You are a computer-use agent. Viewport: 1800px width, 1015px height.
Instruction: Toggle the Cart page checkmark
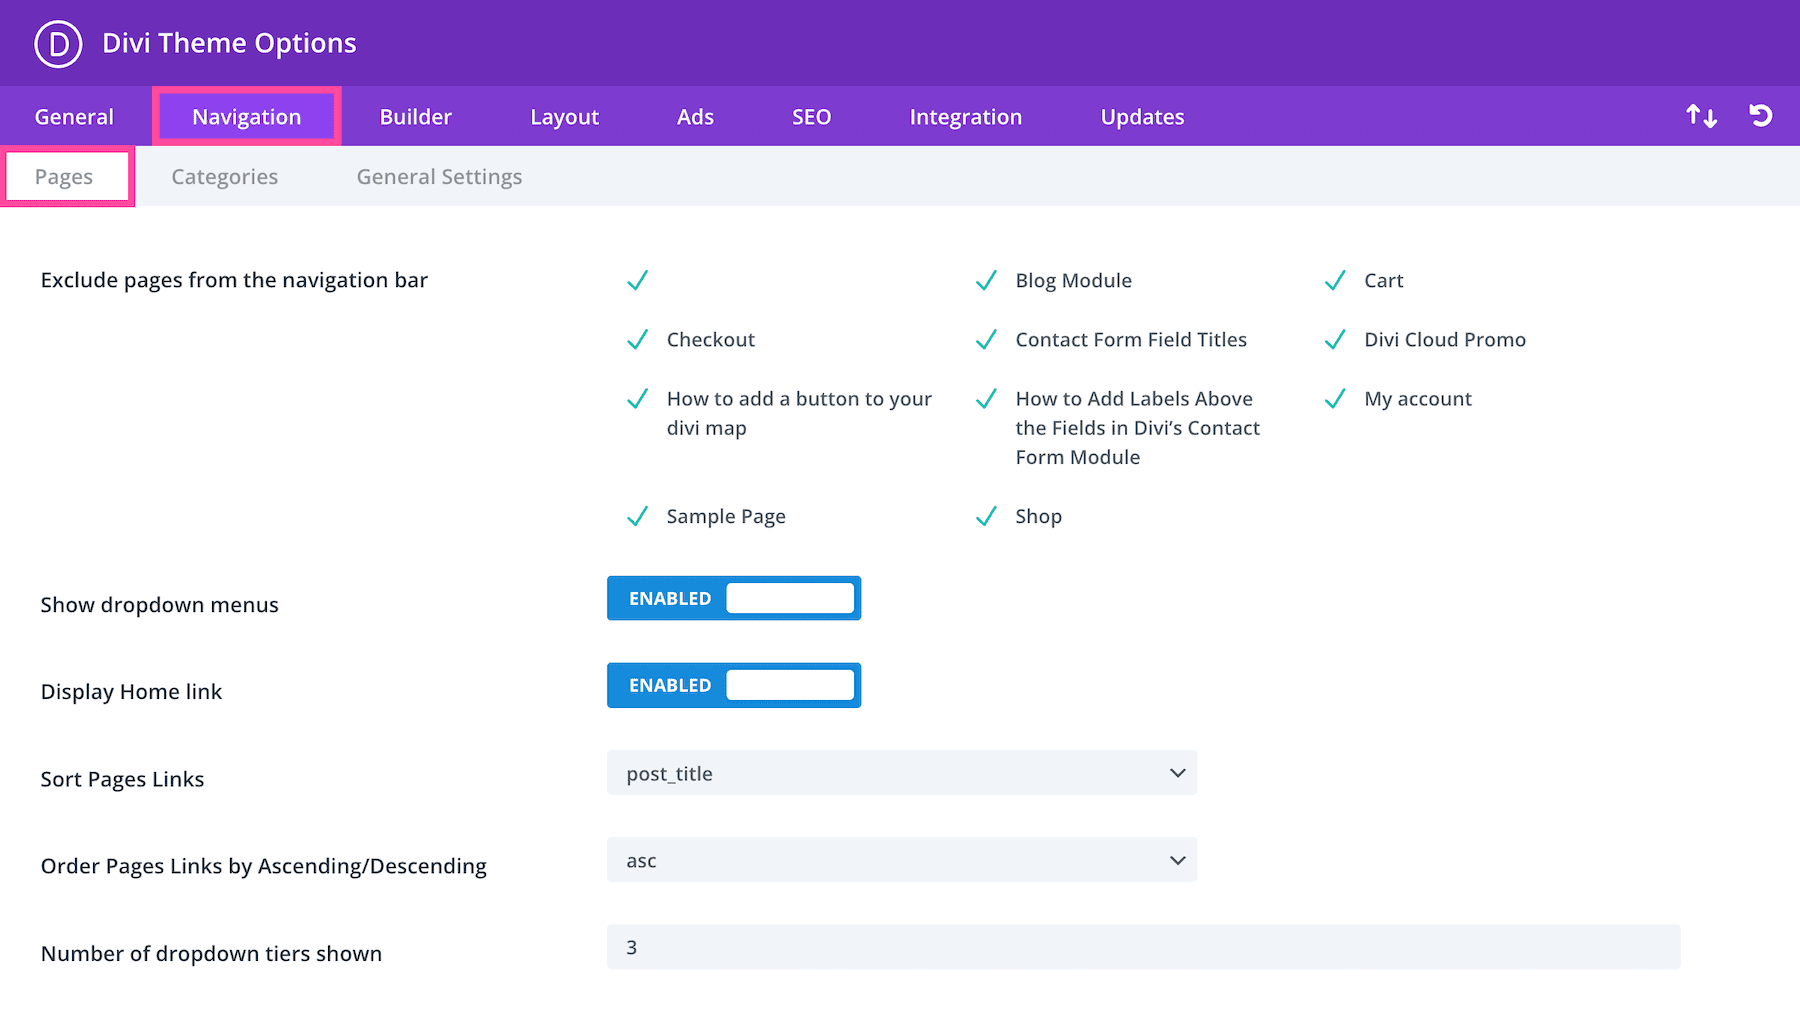(1335, 281)
